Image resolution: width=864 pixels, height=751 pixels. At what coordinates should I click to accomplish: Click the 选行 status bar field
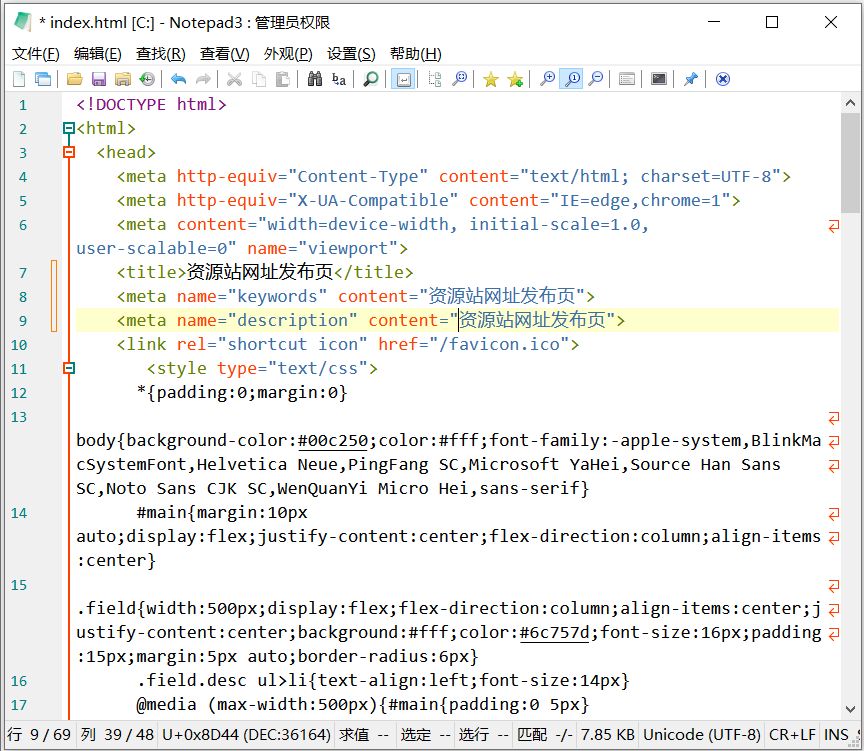coord(484,735)
